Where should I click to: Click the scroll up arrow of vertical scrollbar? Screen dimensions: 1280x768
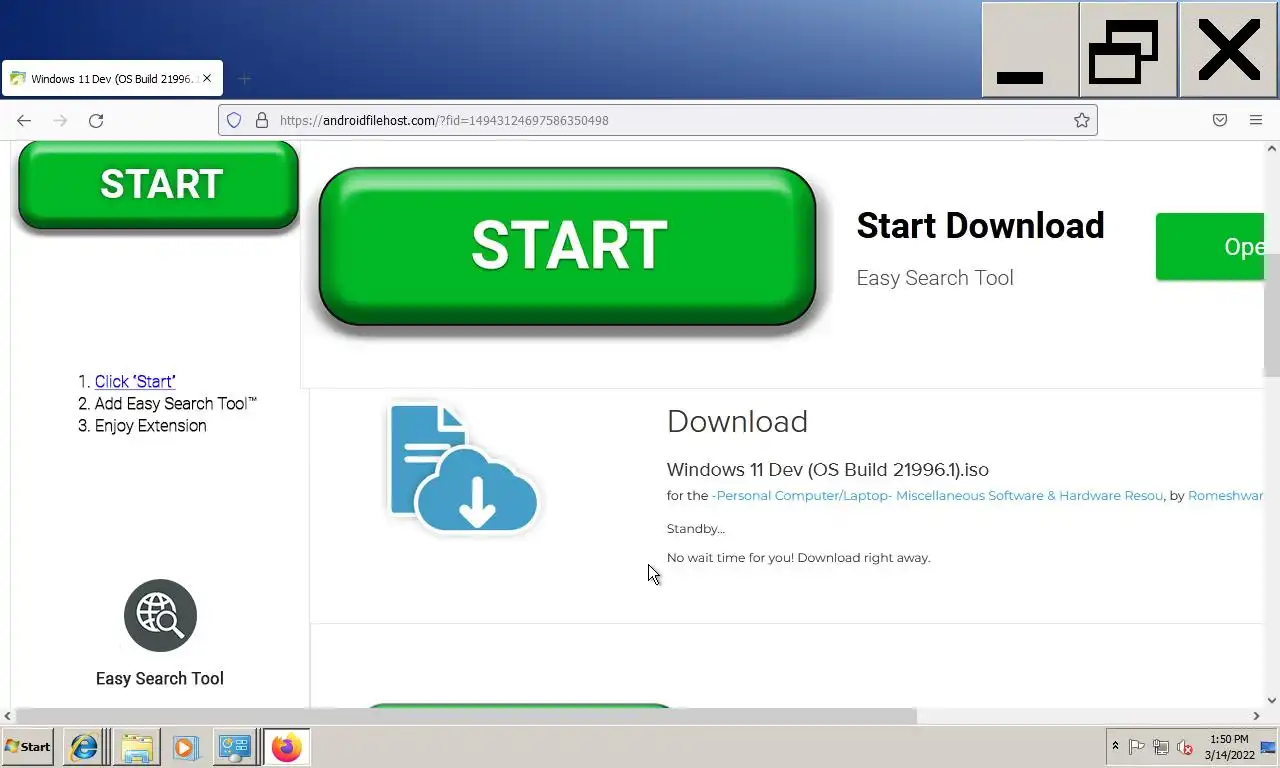pos(1272,148)
